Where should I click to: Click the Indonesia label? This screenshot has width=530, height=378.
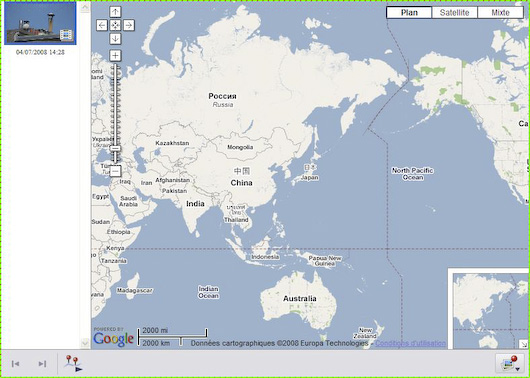pyautogui.click(x=265, y=257)
